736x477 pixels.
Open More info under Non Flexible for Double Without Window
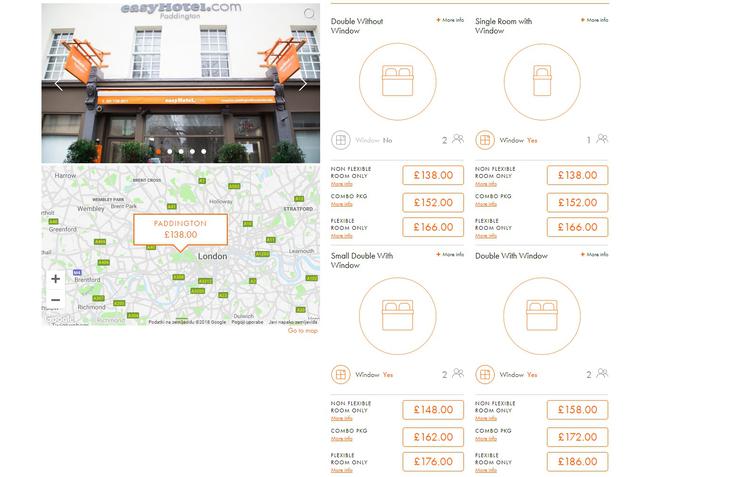[x=341, y=184]
